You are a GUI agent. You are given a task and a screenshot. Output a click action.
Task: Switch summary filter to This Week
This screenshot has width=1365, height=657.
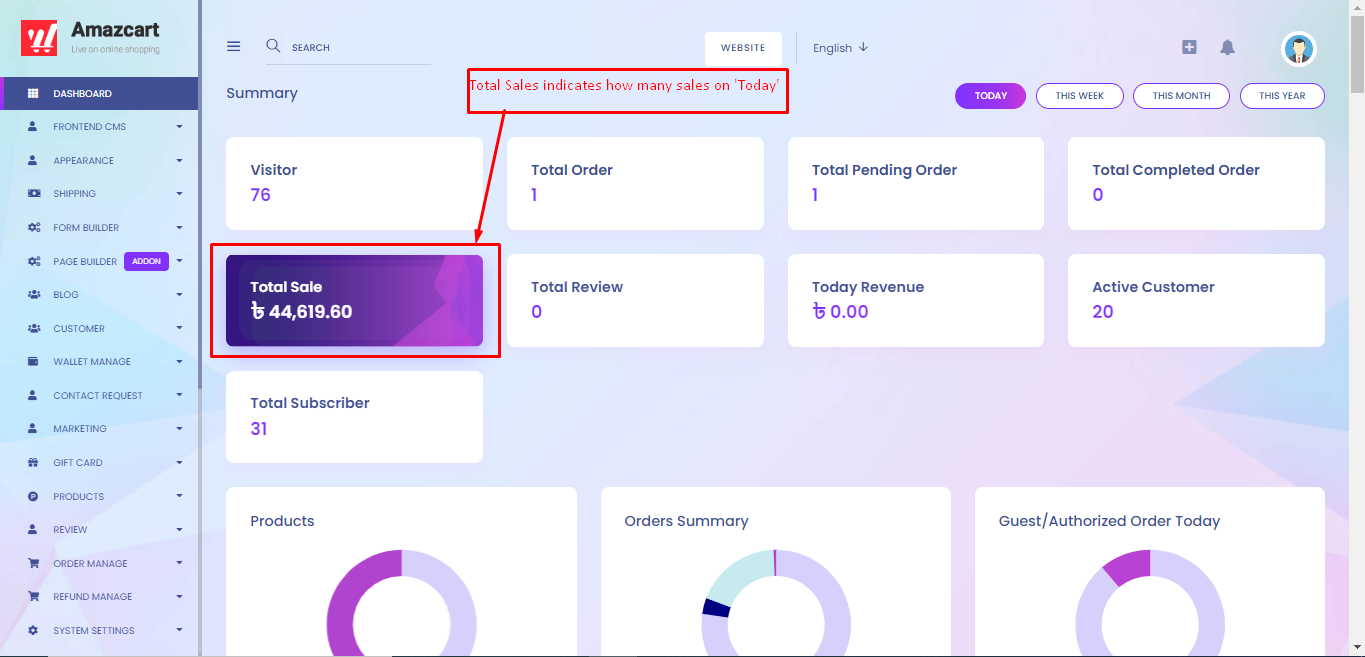click(x=1080, y=96)
